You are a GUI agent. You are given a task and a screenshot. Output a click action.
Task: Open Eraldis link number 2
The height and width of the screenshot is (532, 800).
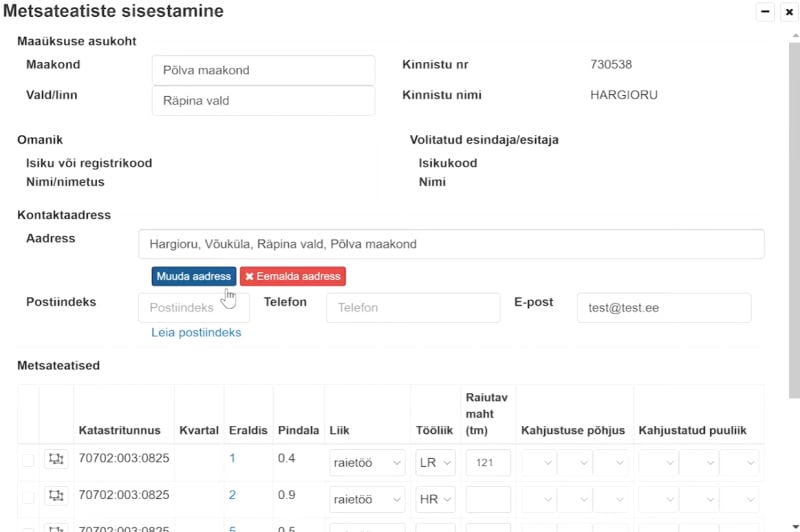coord(232,495)
